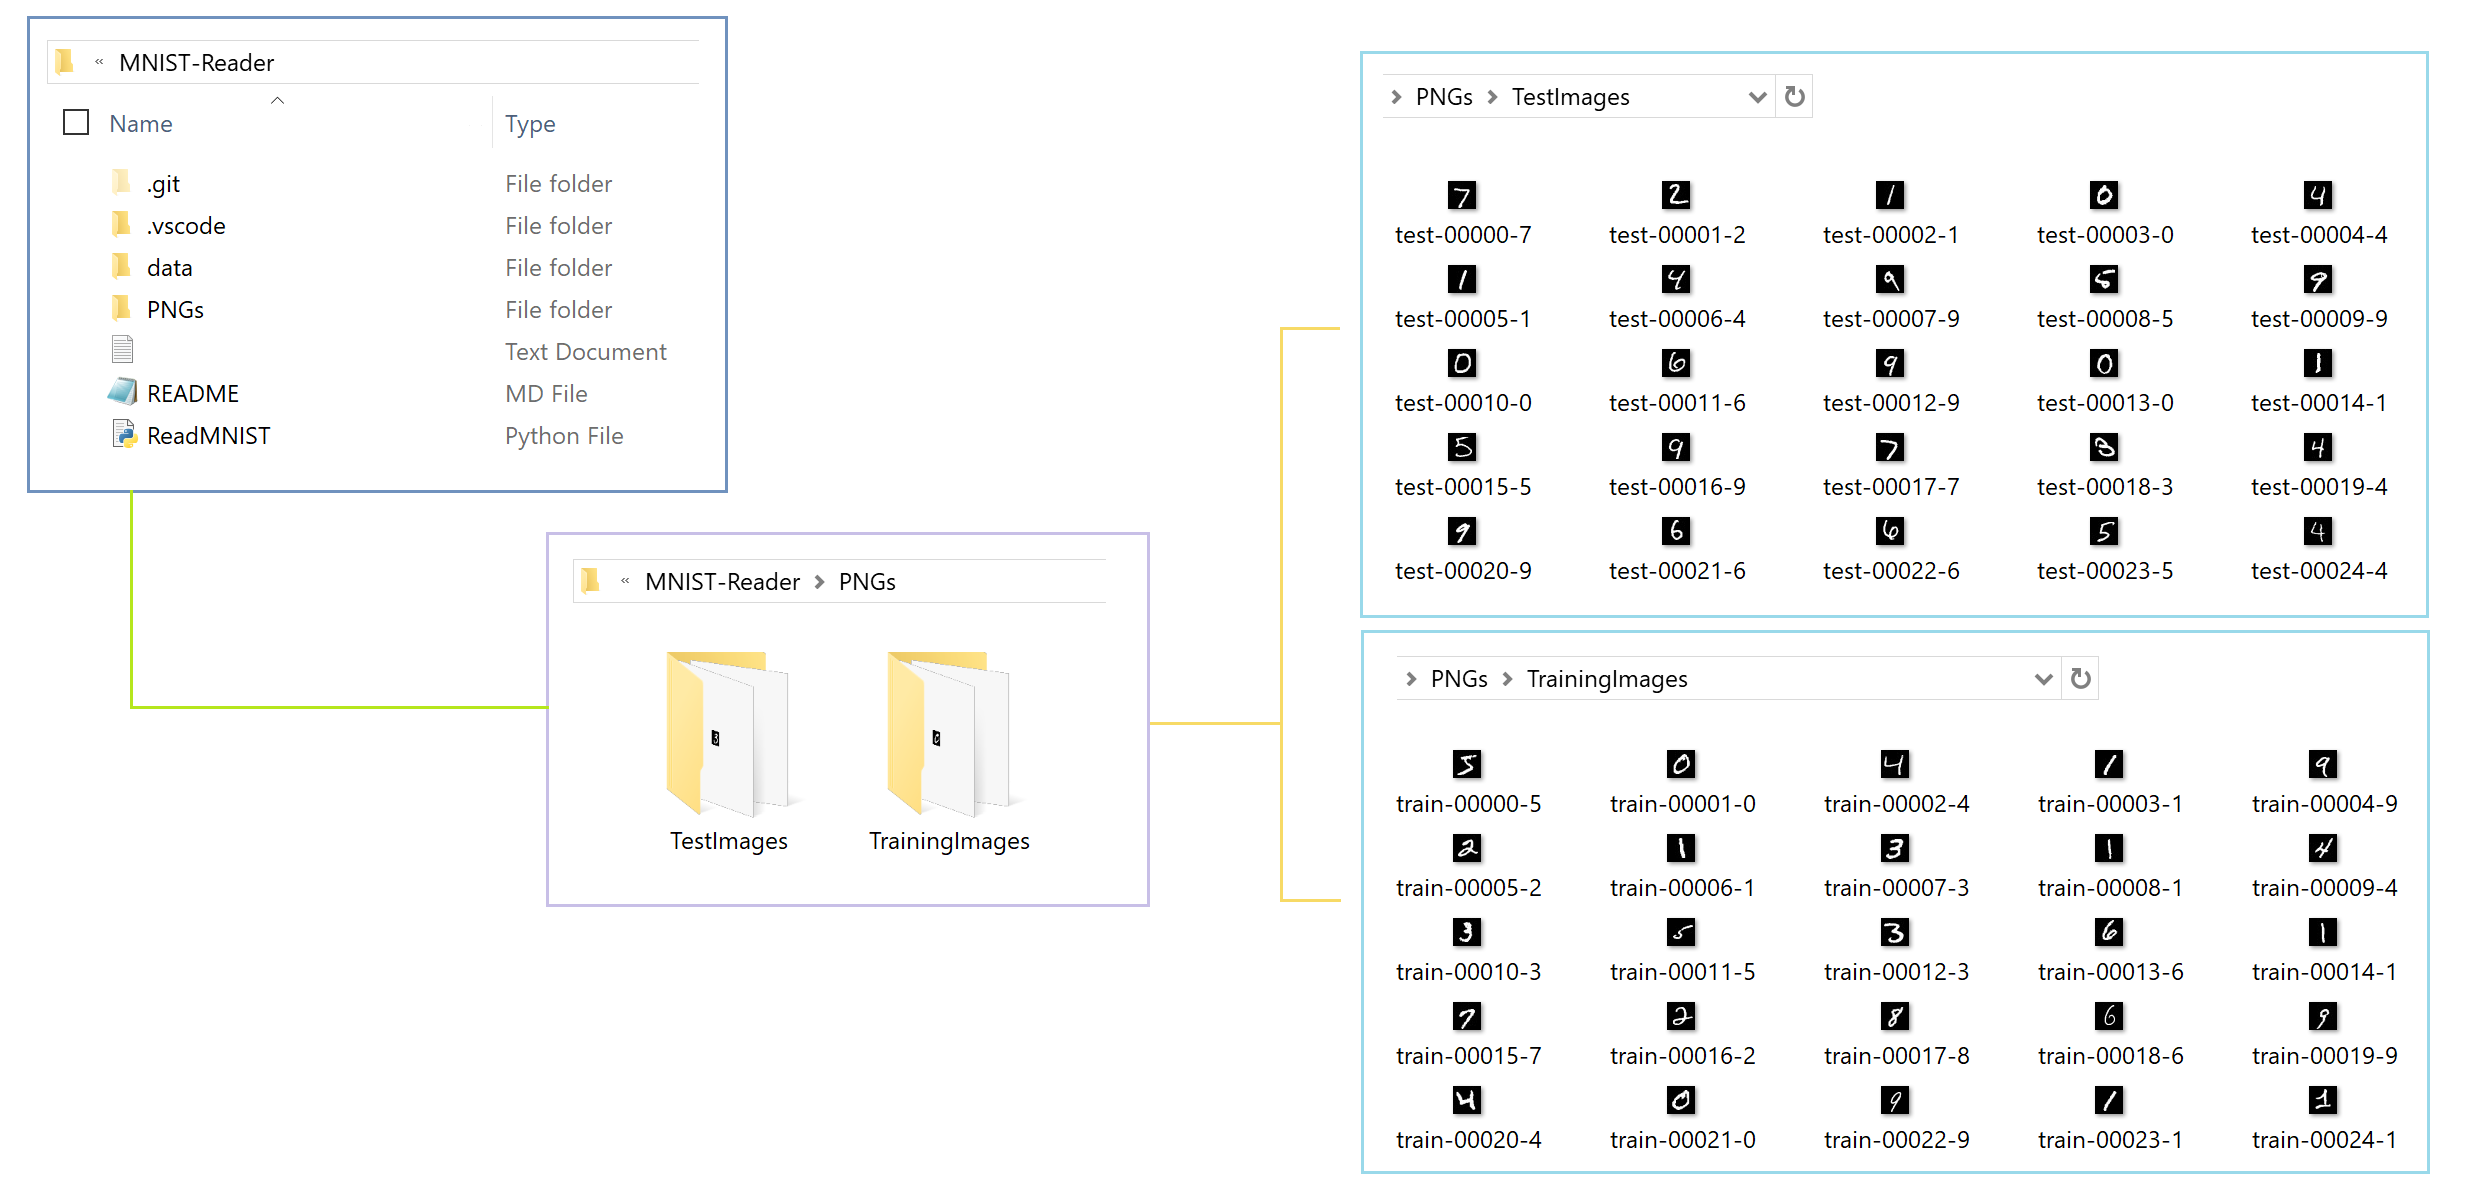The height and width of the screenshot is (1186, 2474).
Task: Click the unnamed Text Document icon
Action: (122, 348)
